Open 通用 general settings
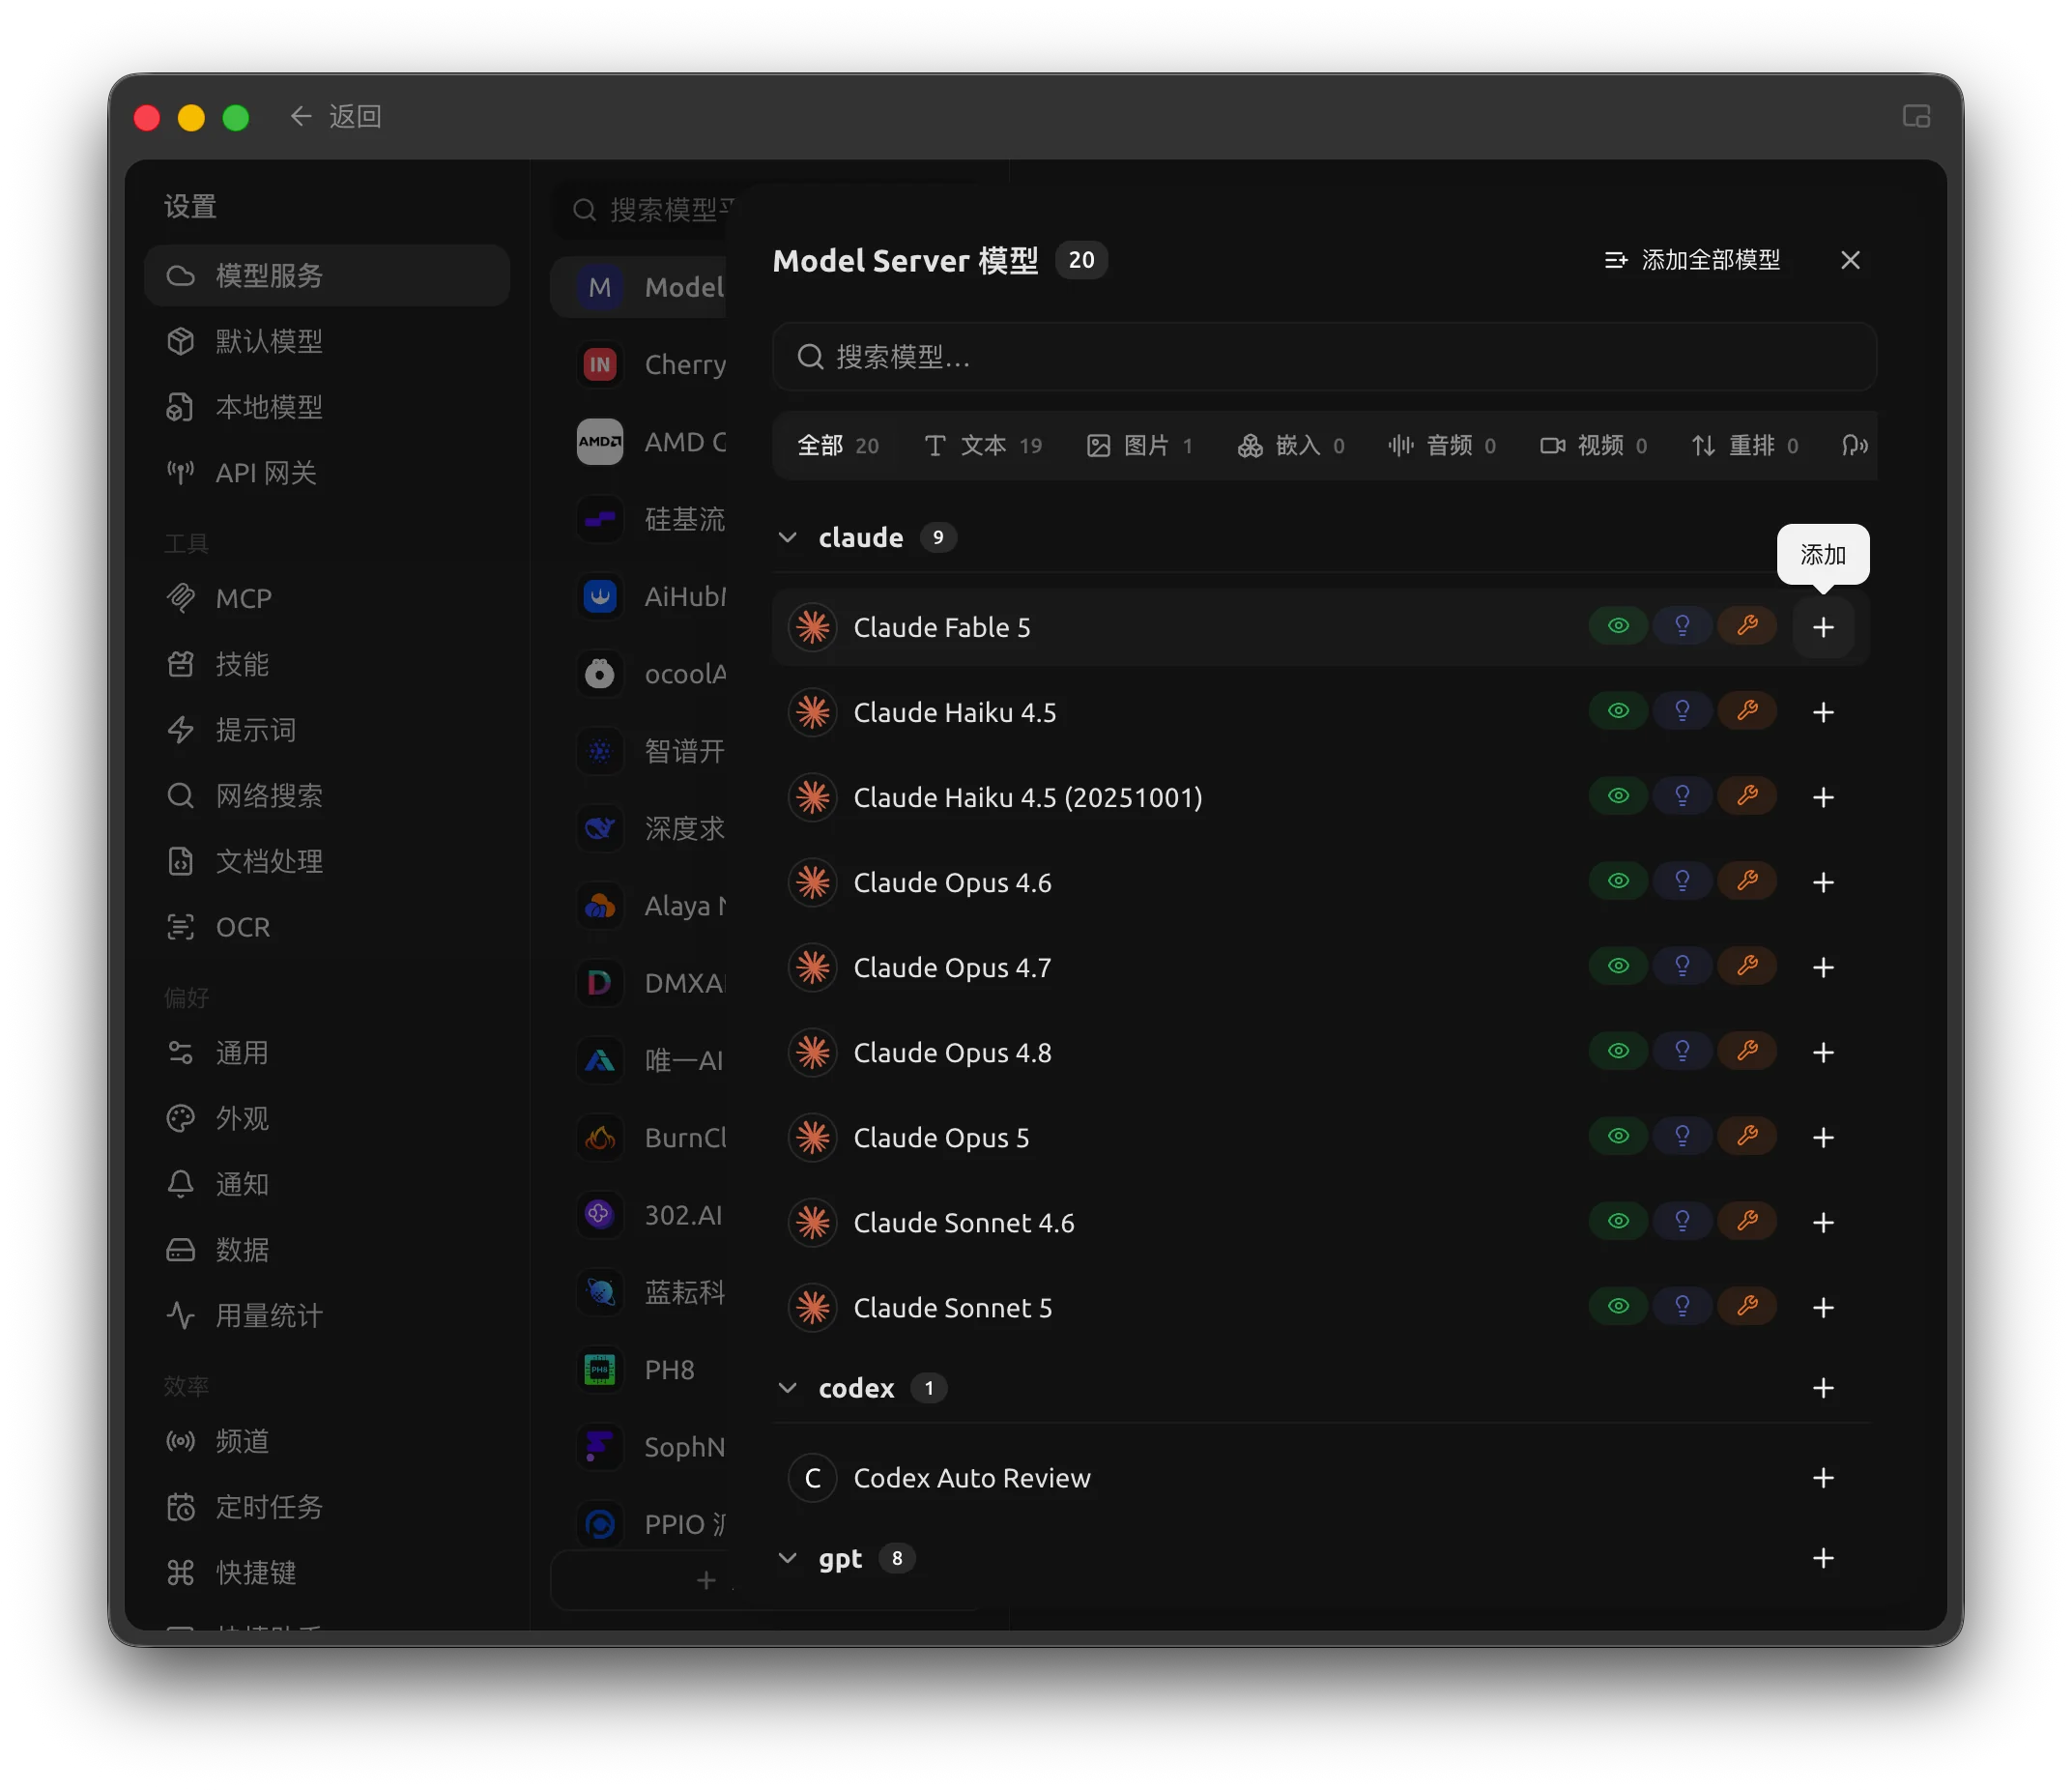Viewport: 2072px width, 1790px height. point(327,1053)
